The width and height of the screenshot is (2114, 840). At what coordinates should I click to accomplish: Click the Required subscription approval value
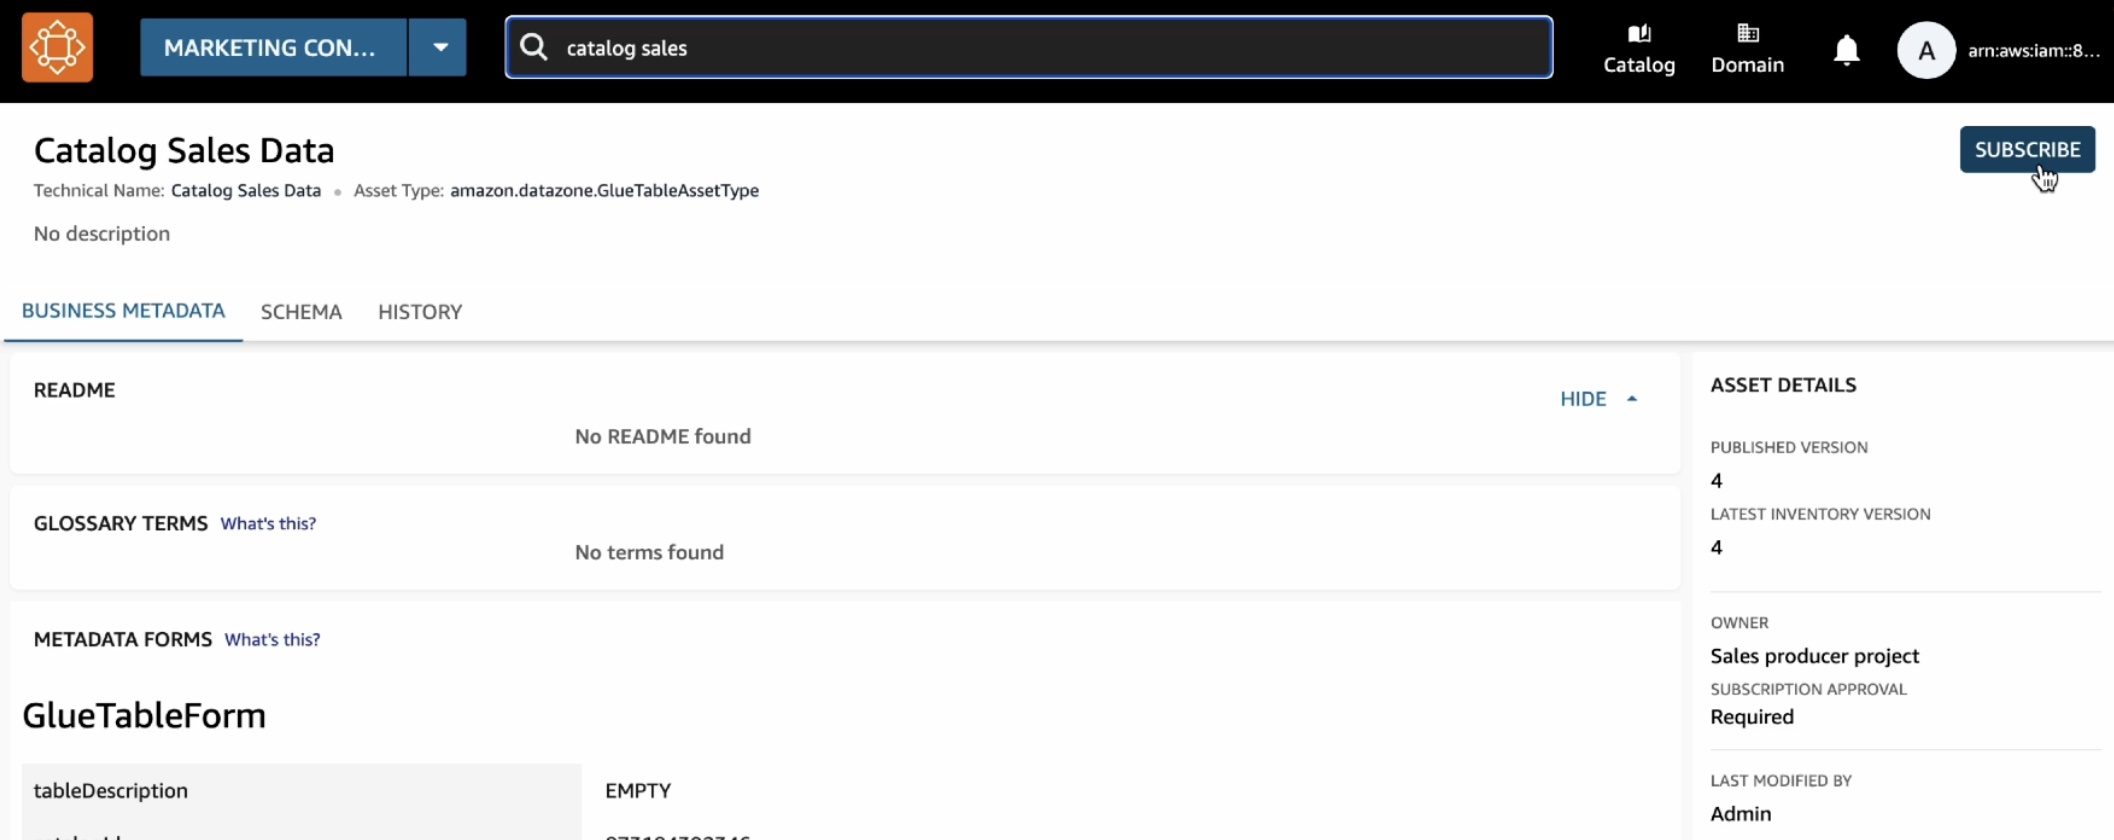point(1751,717)
